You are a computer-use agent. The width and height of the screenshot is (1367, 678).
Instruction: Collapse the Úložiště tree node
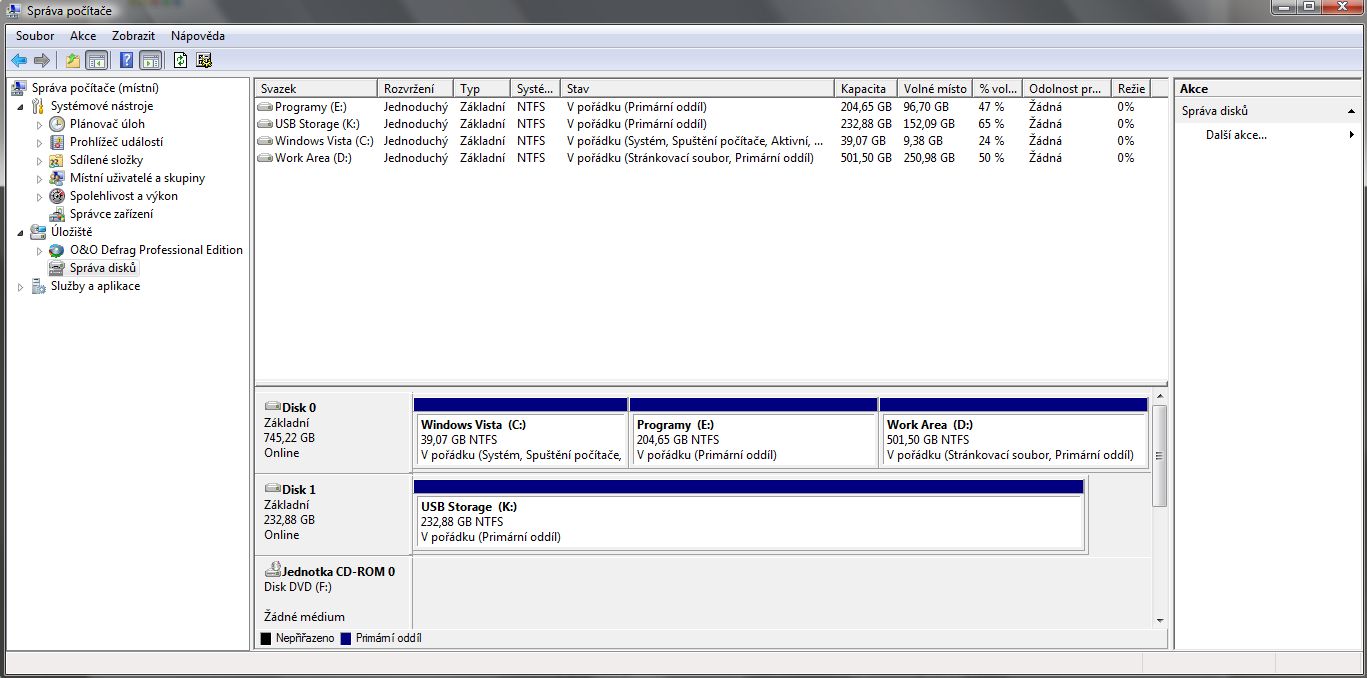20,232
